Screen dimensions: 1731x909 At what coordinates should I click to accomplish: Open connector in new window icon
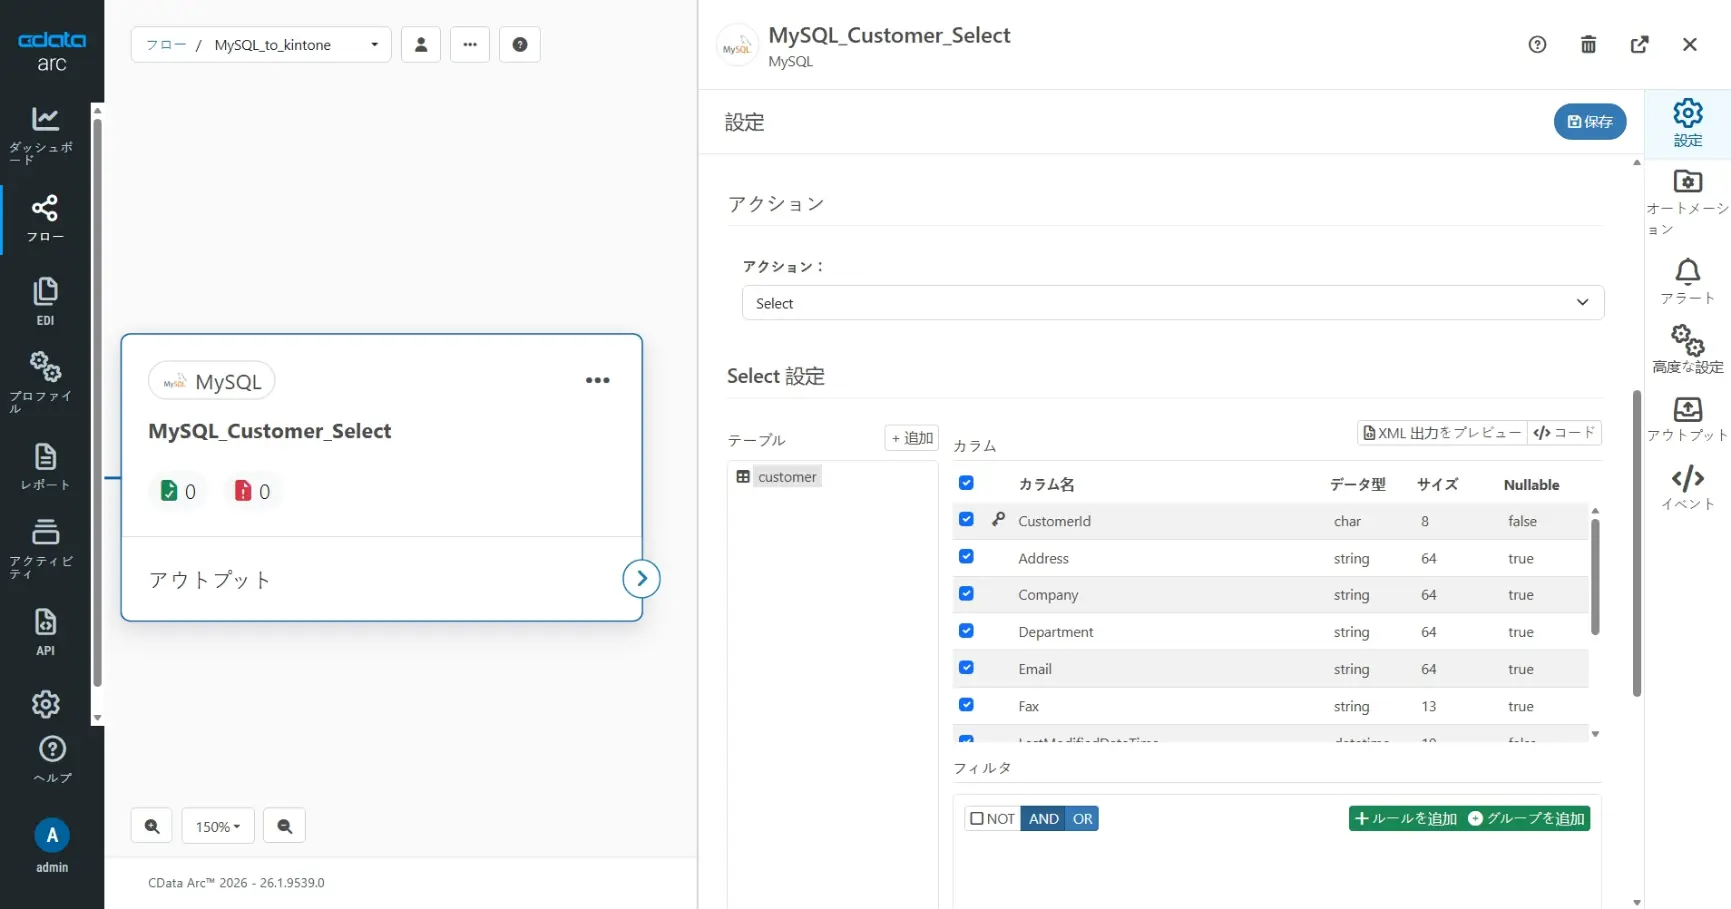1639,45
